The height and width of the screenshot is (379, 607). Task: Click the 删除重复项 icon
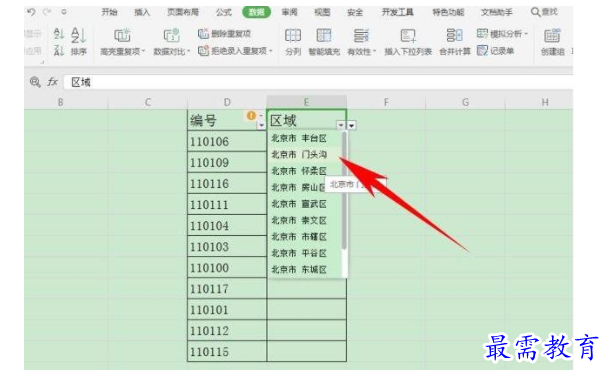(204, 34)
